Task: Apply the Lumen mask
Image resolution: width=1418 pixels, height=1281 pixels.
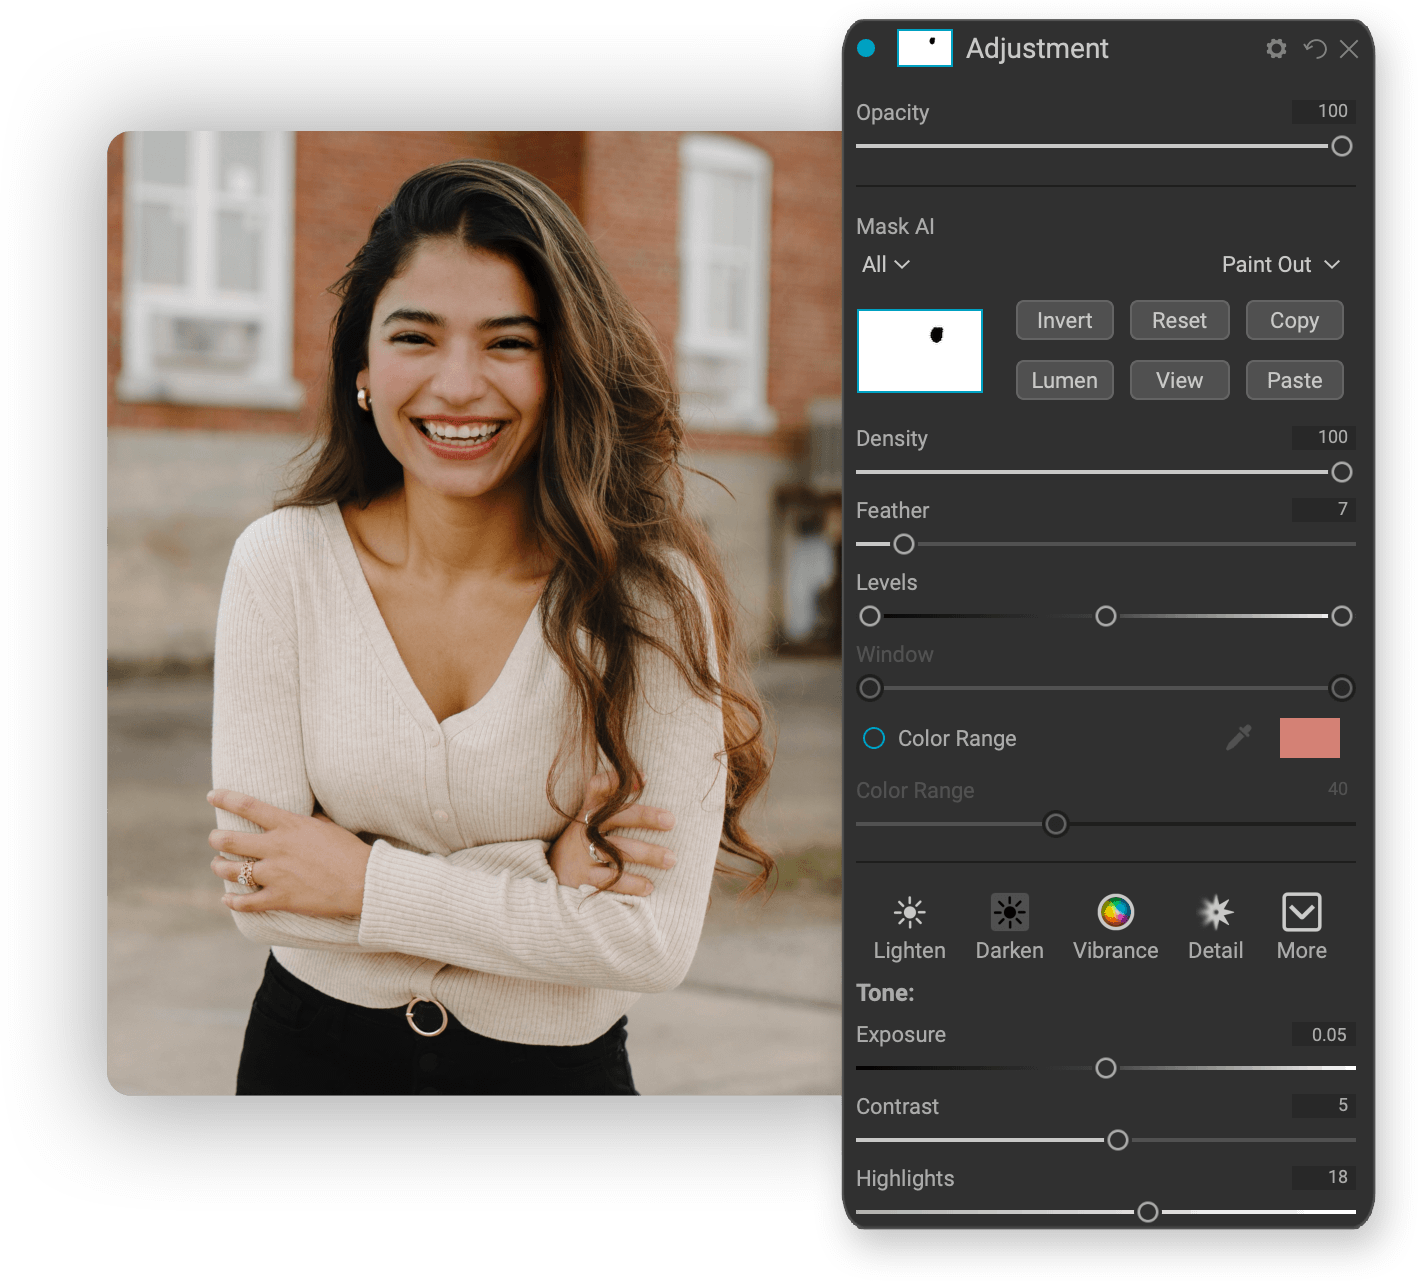Action: click(x=1064, y=380)
